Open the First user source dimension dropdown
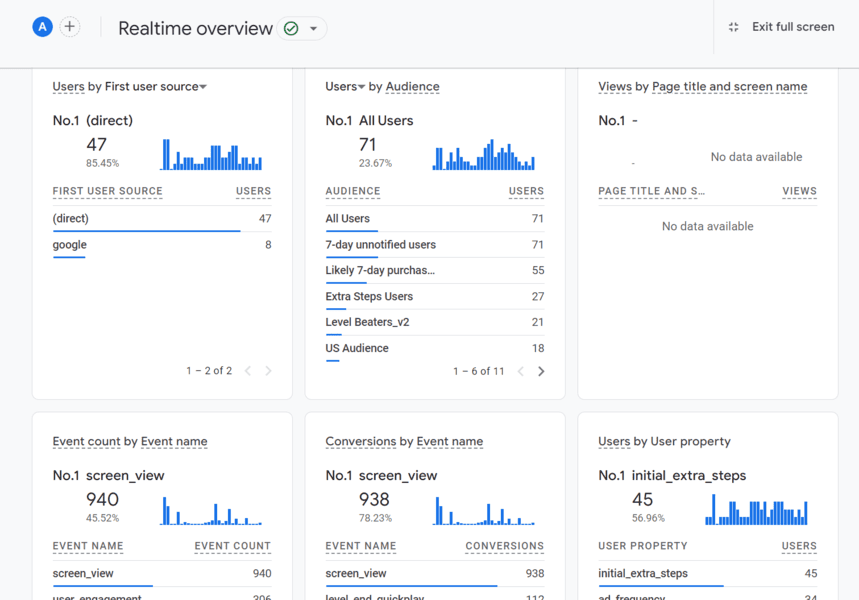859x600 pixels. tap(203, 87)
